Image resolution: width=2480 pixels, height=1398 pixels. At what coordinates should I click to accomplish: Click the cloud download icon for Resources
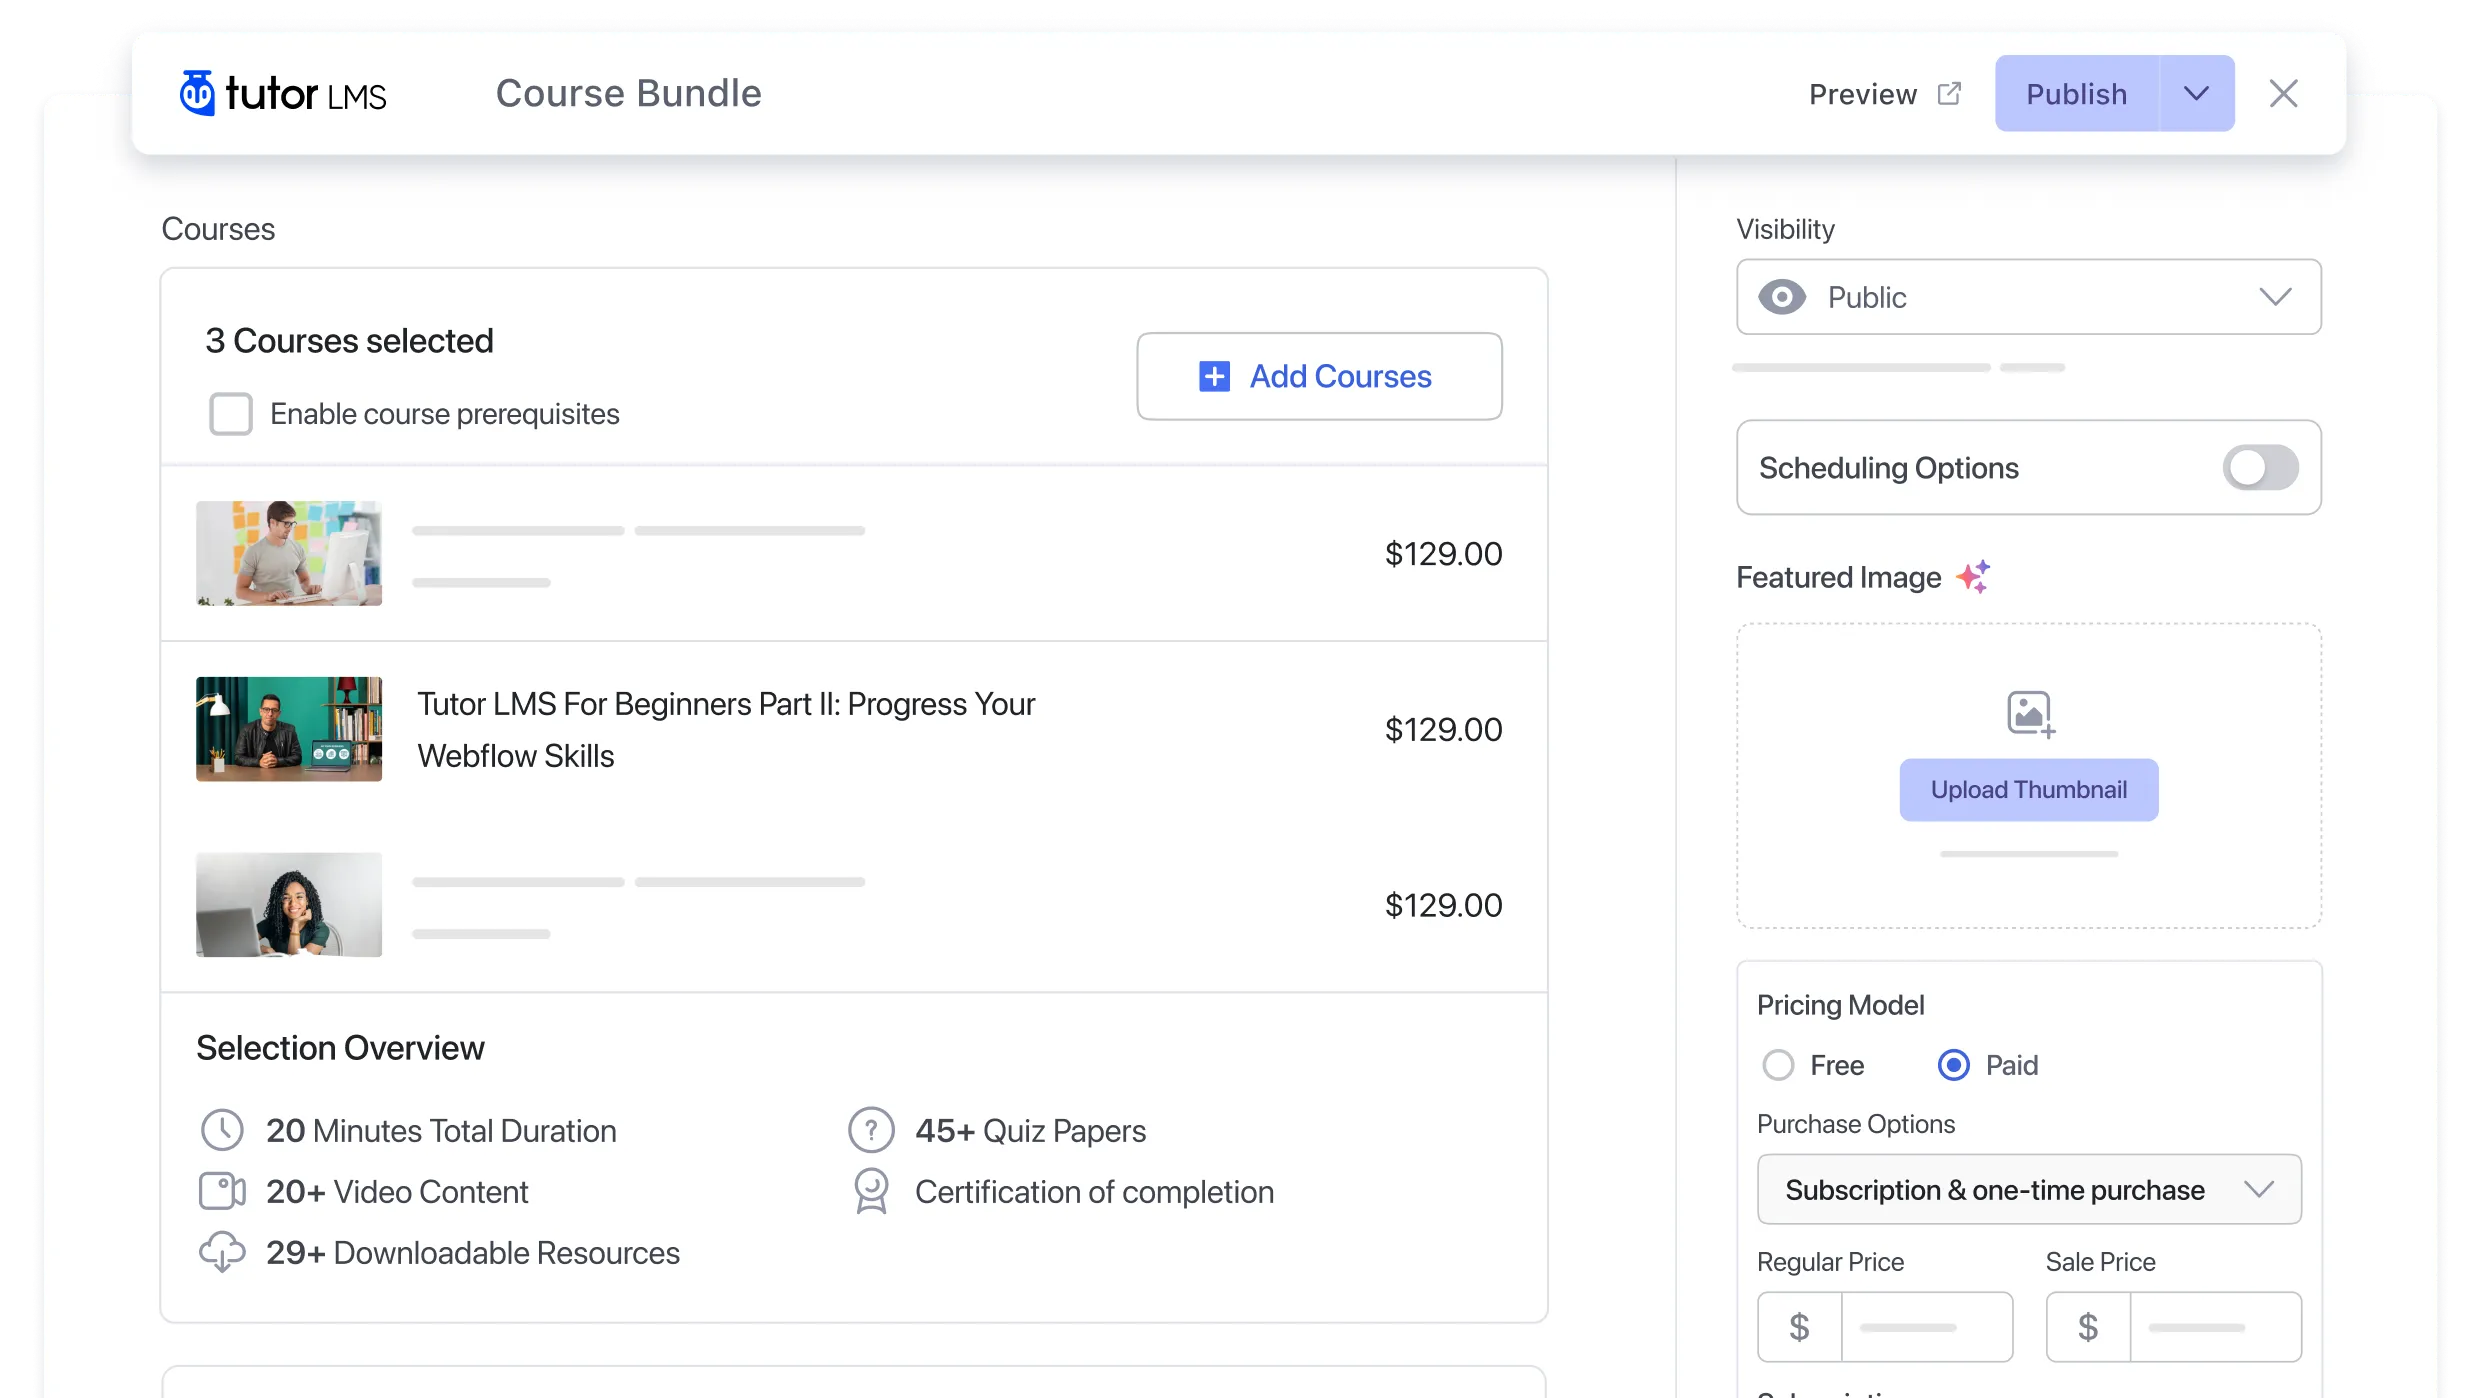coord(222,1252)
